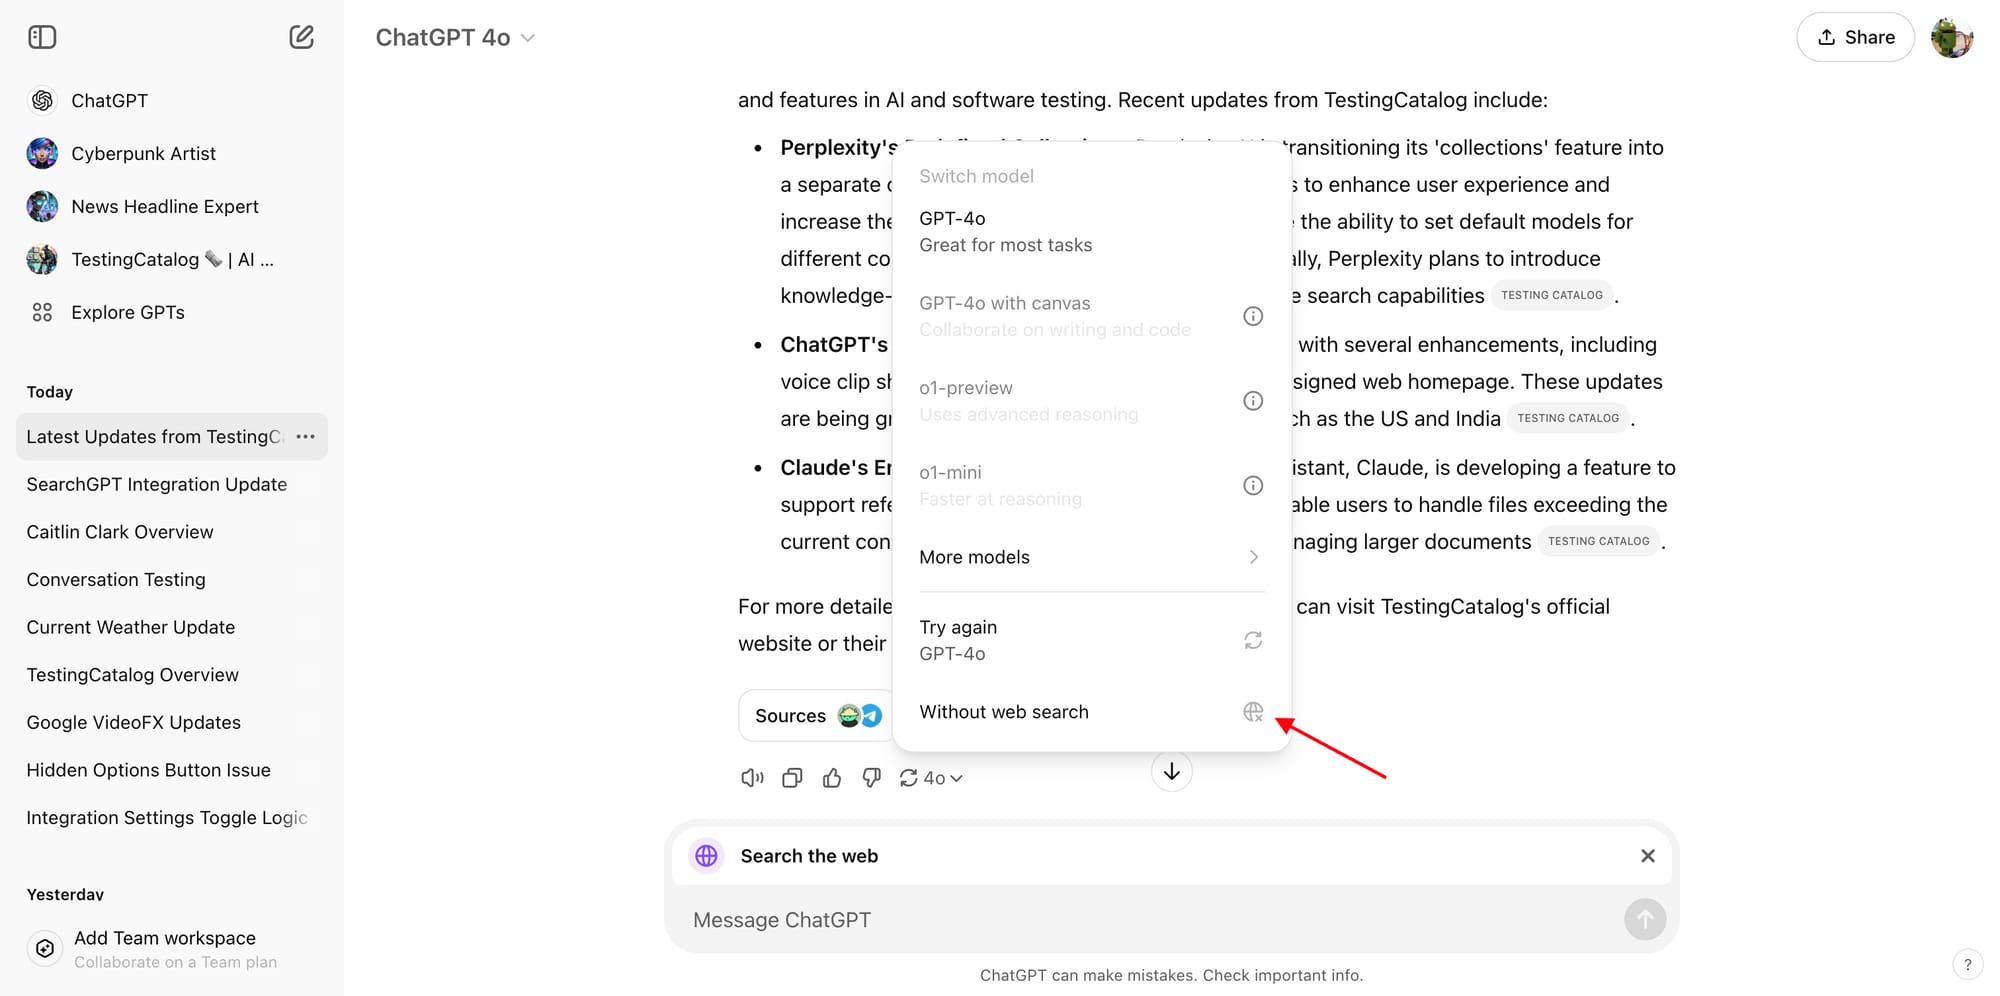Open options for Latest Updates chat
Screen dimensions: 2000x996
[306, 437]
